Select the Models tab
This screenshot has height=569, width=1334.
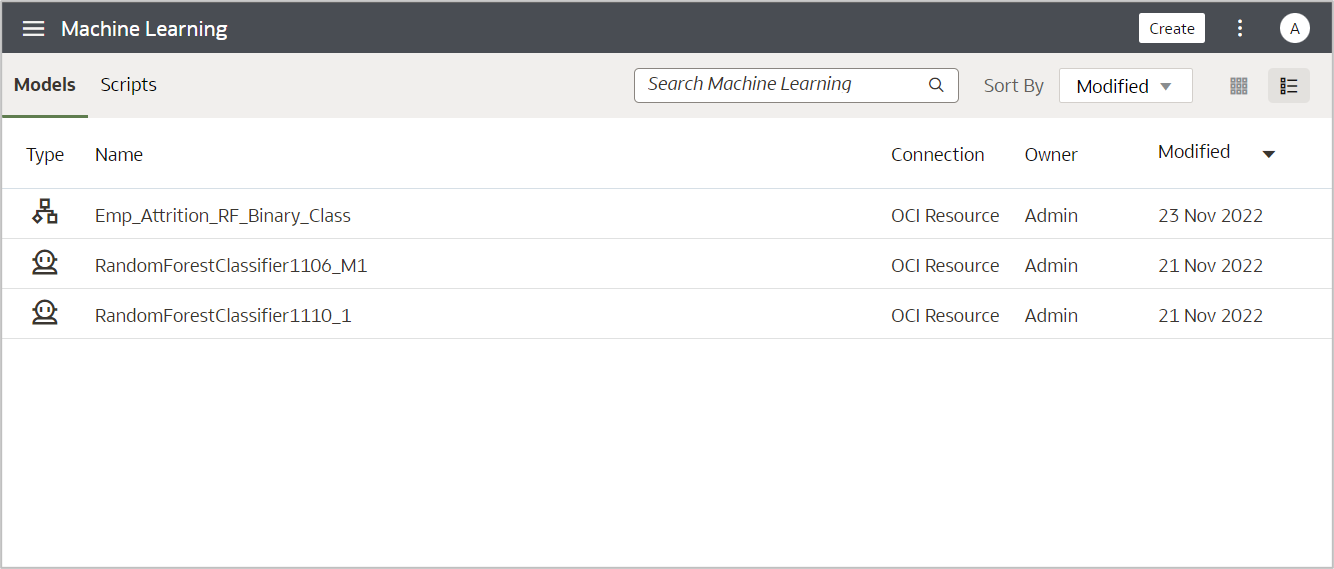pos(45,85)
